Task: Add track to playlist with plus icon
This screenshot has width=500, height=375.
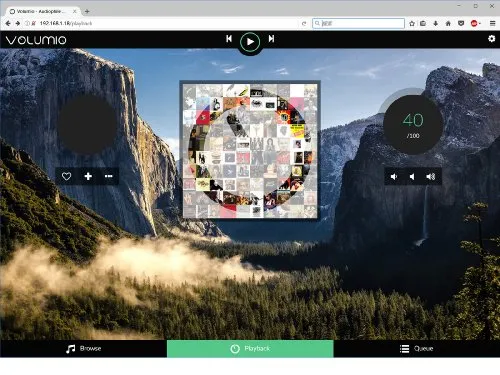Action: (88, 176)
